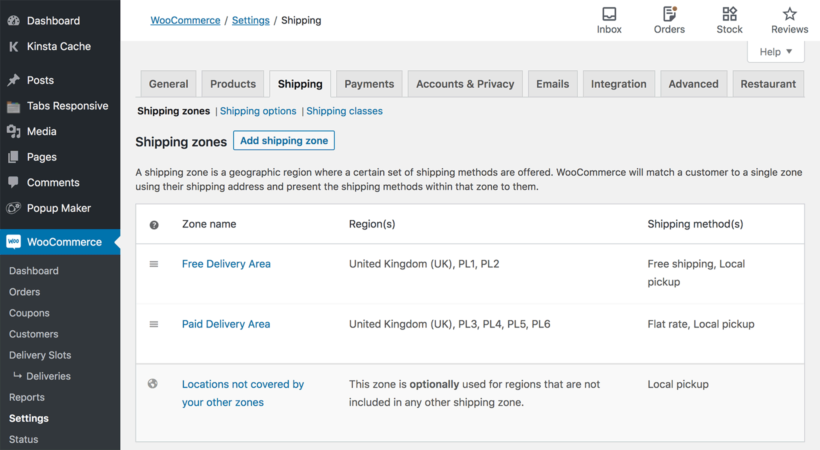Image resolution: width=820 pixels, height=450 pixels.
Task: Open the Stock icon in header
Action: (730, 14)
